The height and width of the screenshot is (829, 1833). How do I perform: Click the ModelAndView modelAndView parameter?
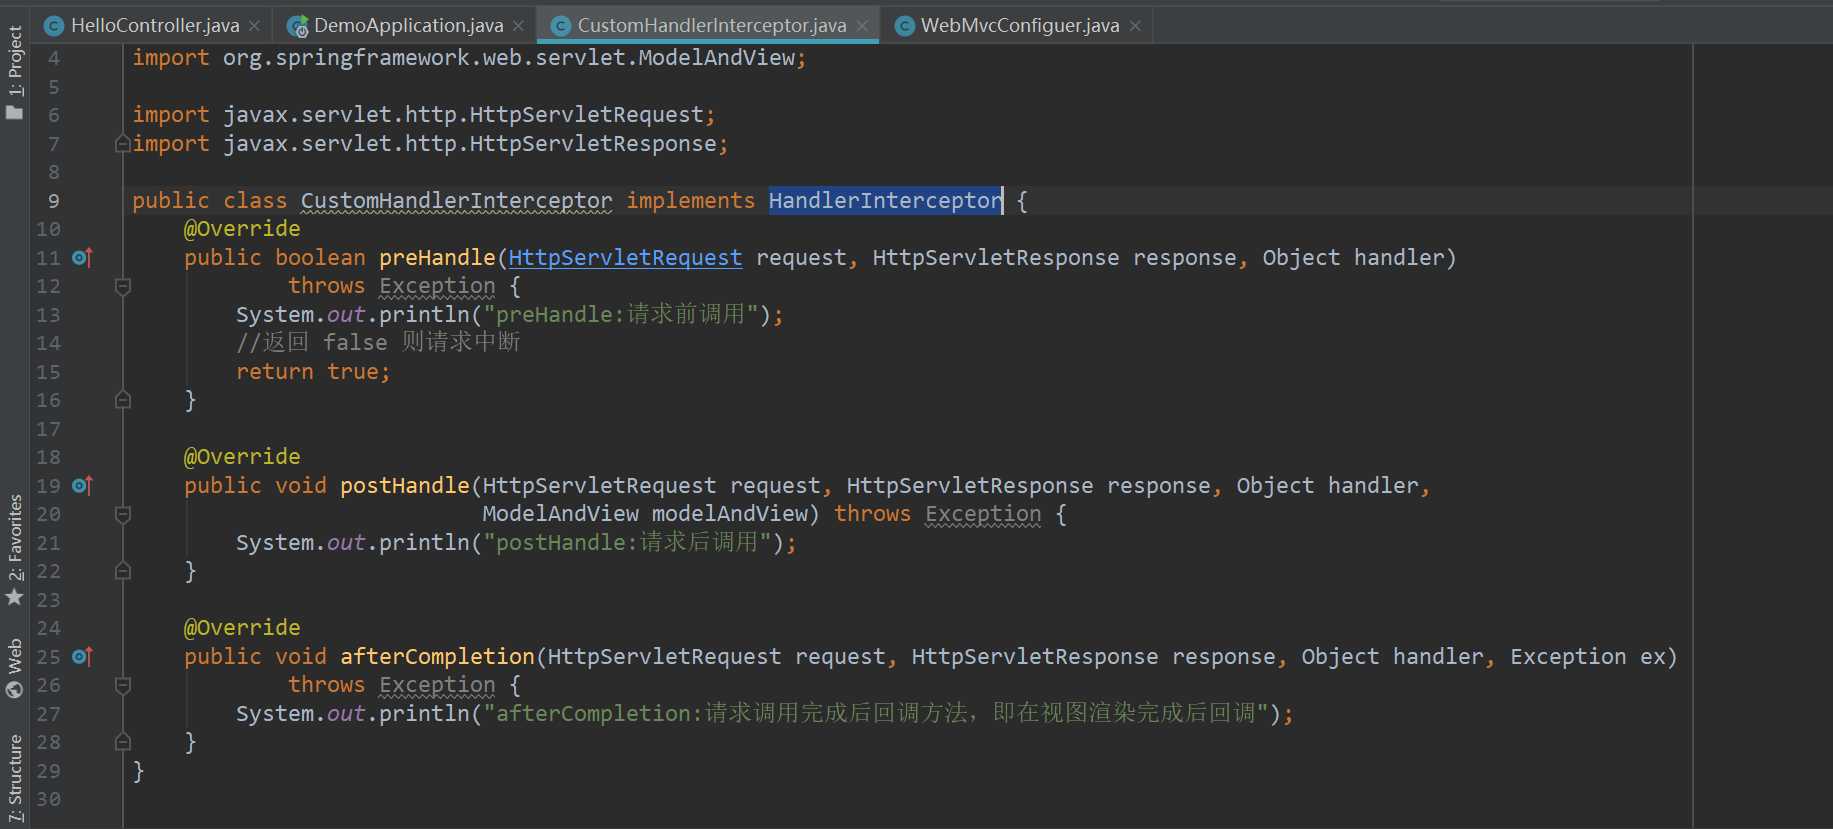pos(645,514)
